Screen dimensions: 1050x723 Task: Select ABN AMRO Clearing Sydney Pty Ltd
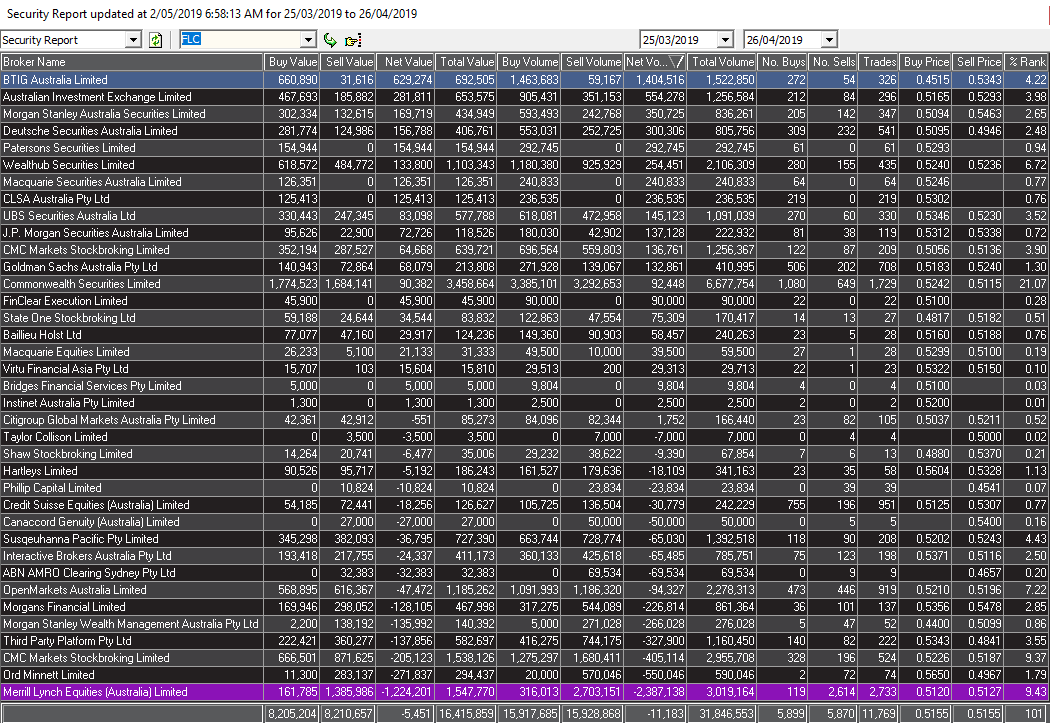click(524, 573)
